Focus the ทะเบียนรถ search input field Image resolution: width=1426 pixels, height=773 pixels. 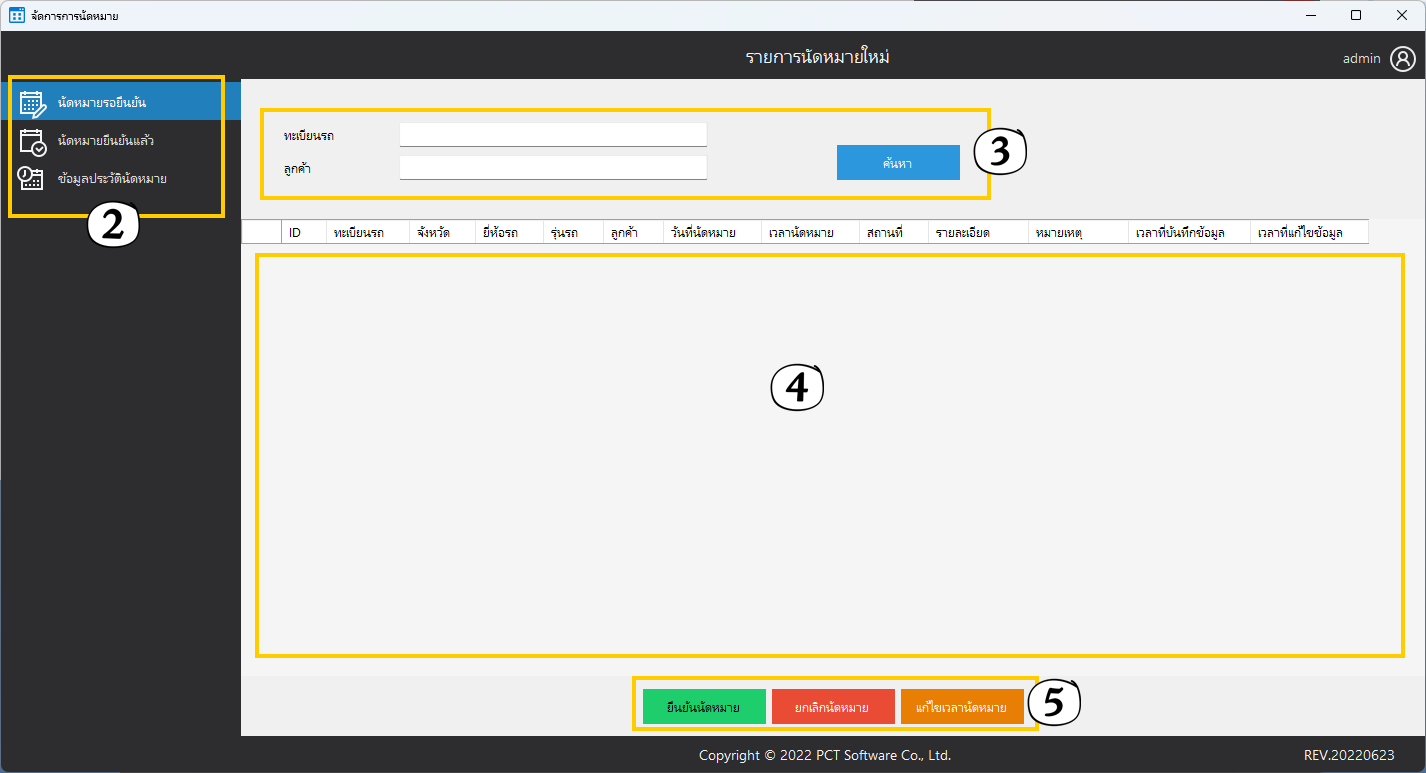[x=552, y=134]
